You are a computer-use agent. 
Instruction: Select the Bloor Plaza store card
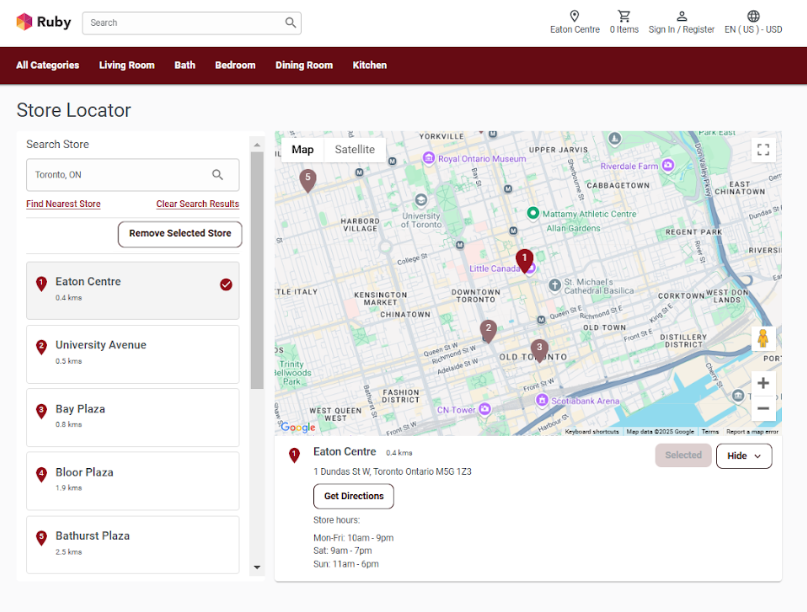133,481
